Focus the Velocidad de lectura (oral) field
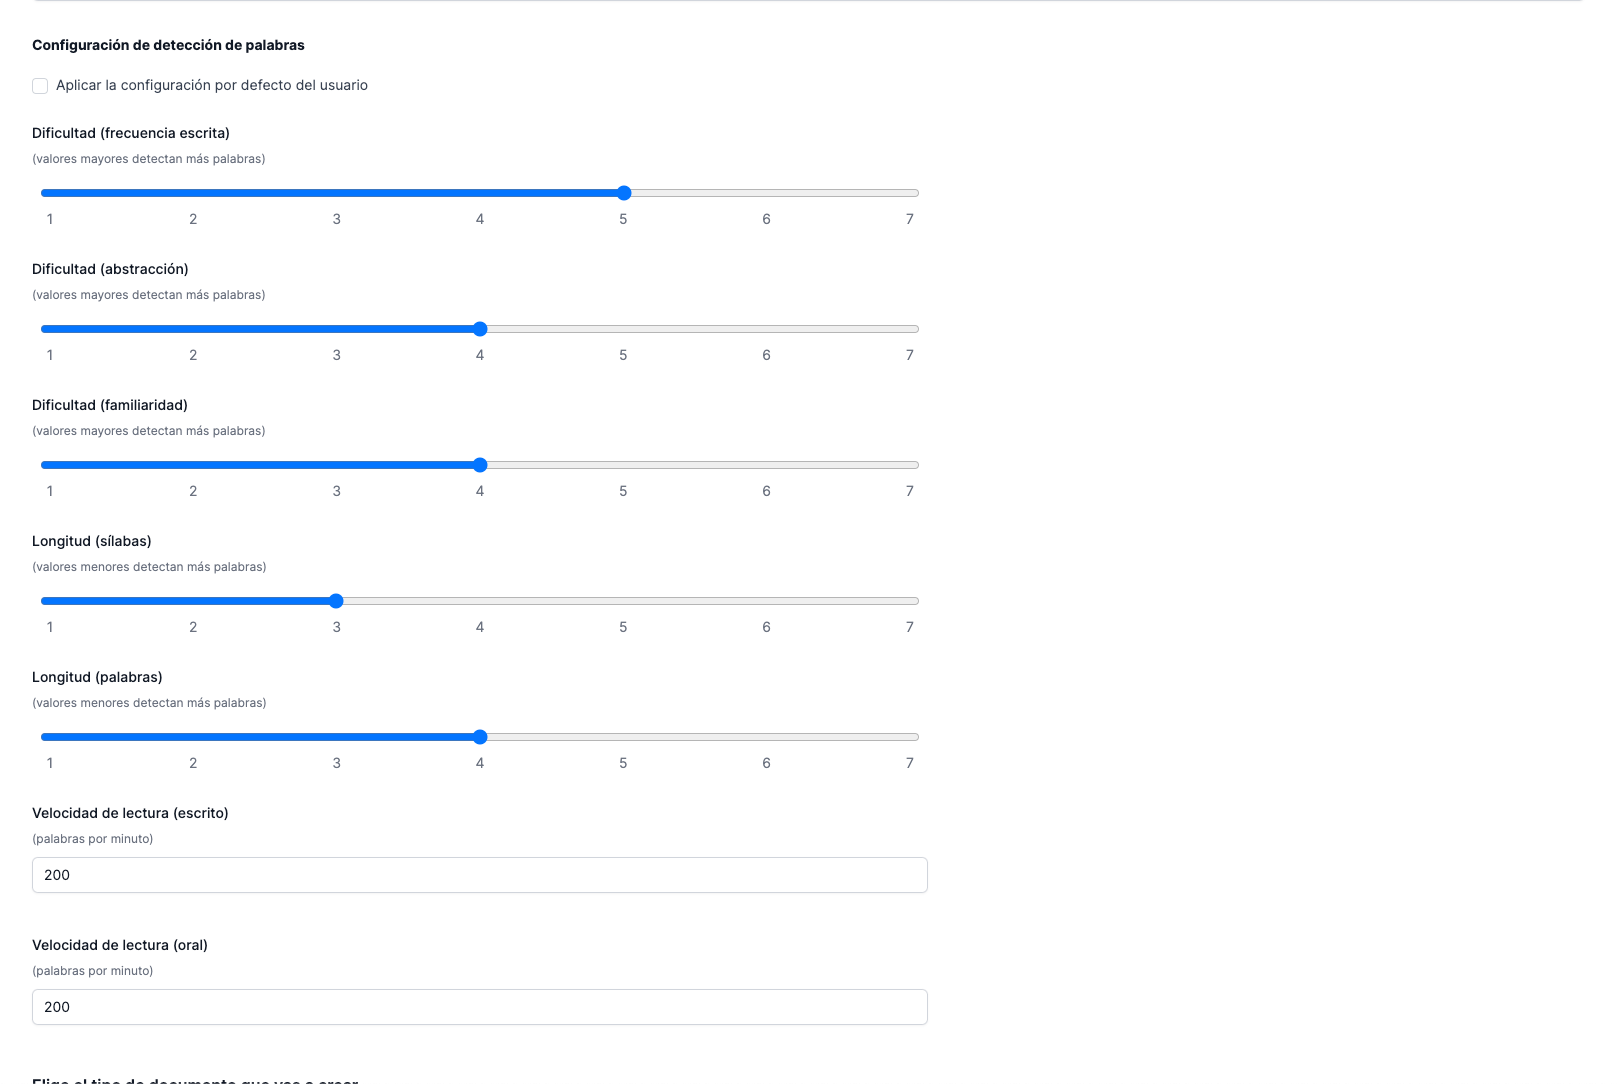The image size is (1617, 1084). coord(480,1007)
